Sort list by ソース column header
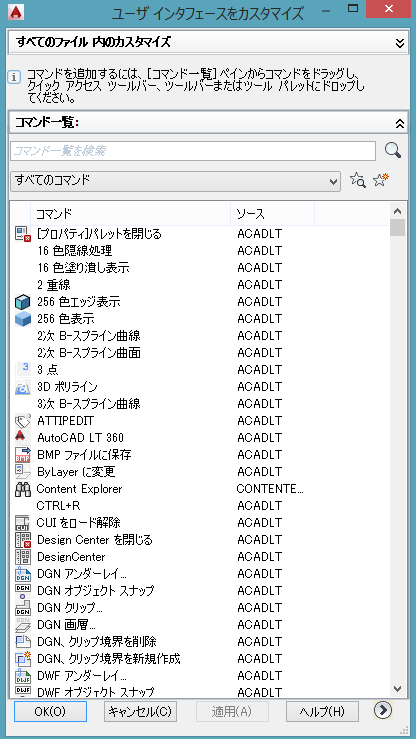The height and width of the screenshot is (743, 416). pos(272,214)
